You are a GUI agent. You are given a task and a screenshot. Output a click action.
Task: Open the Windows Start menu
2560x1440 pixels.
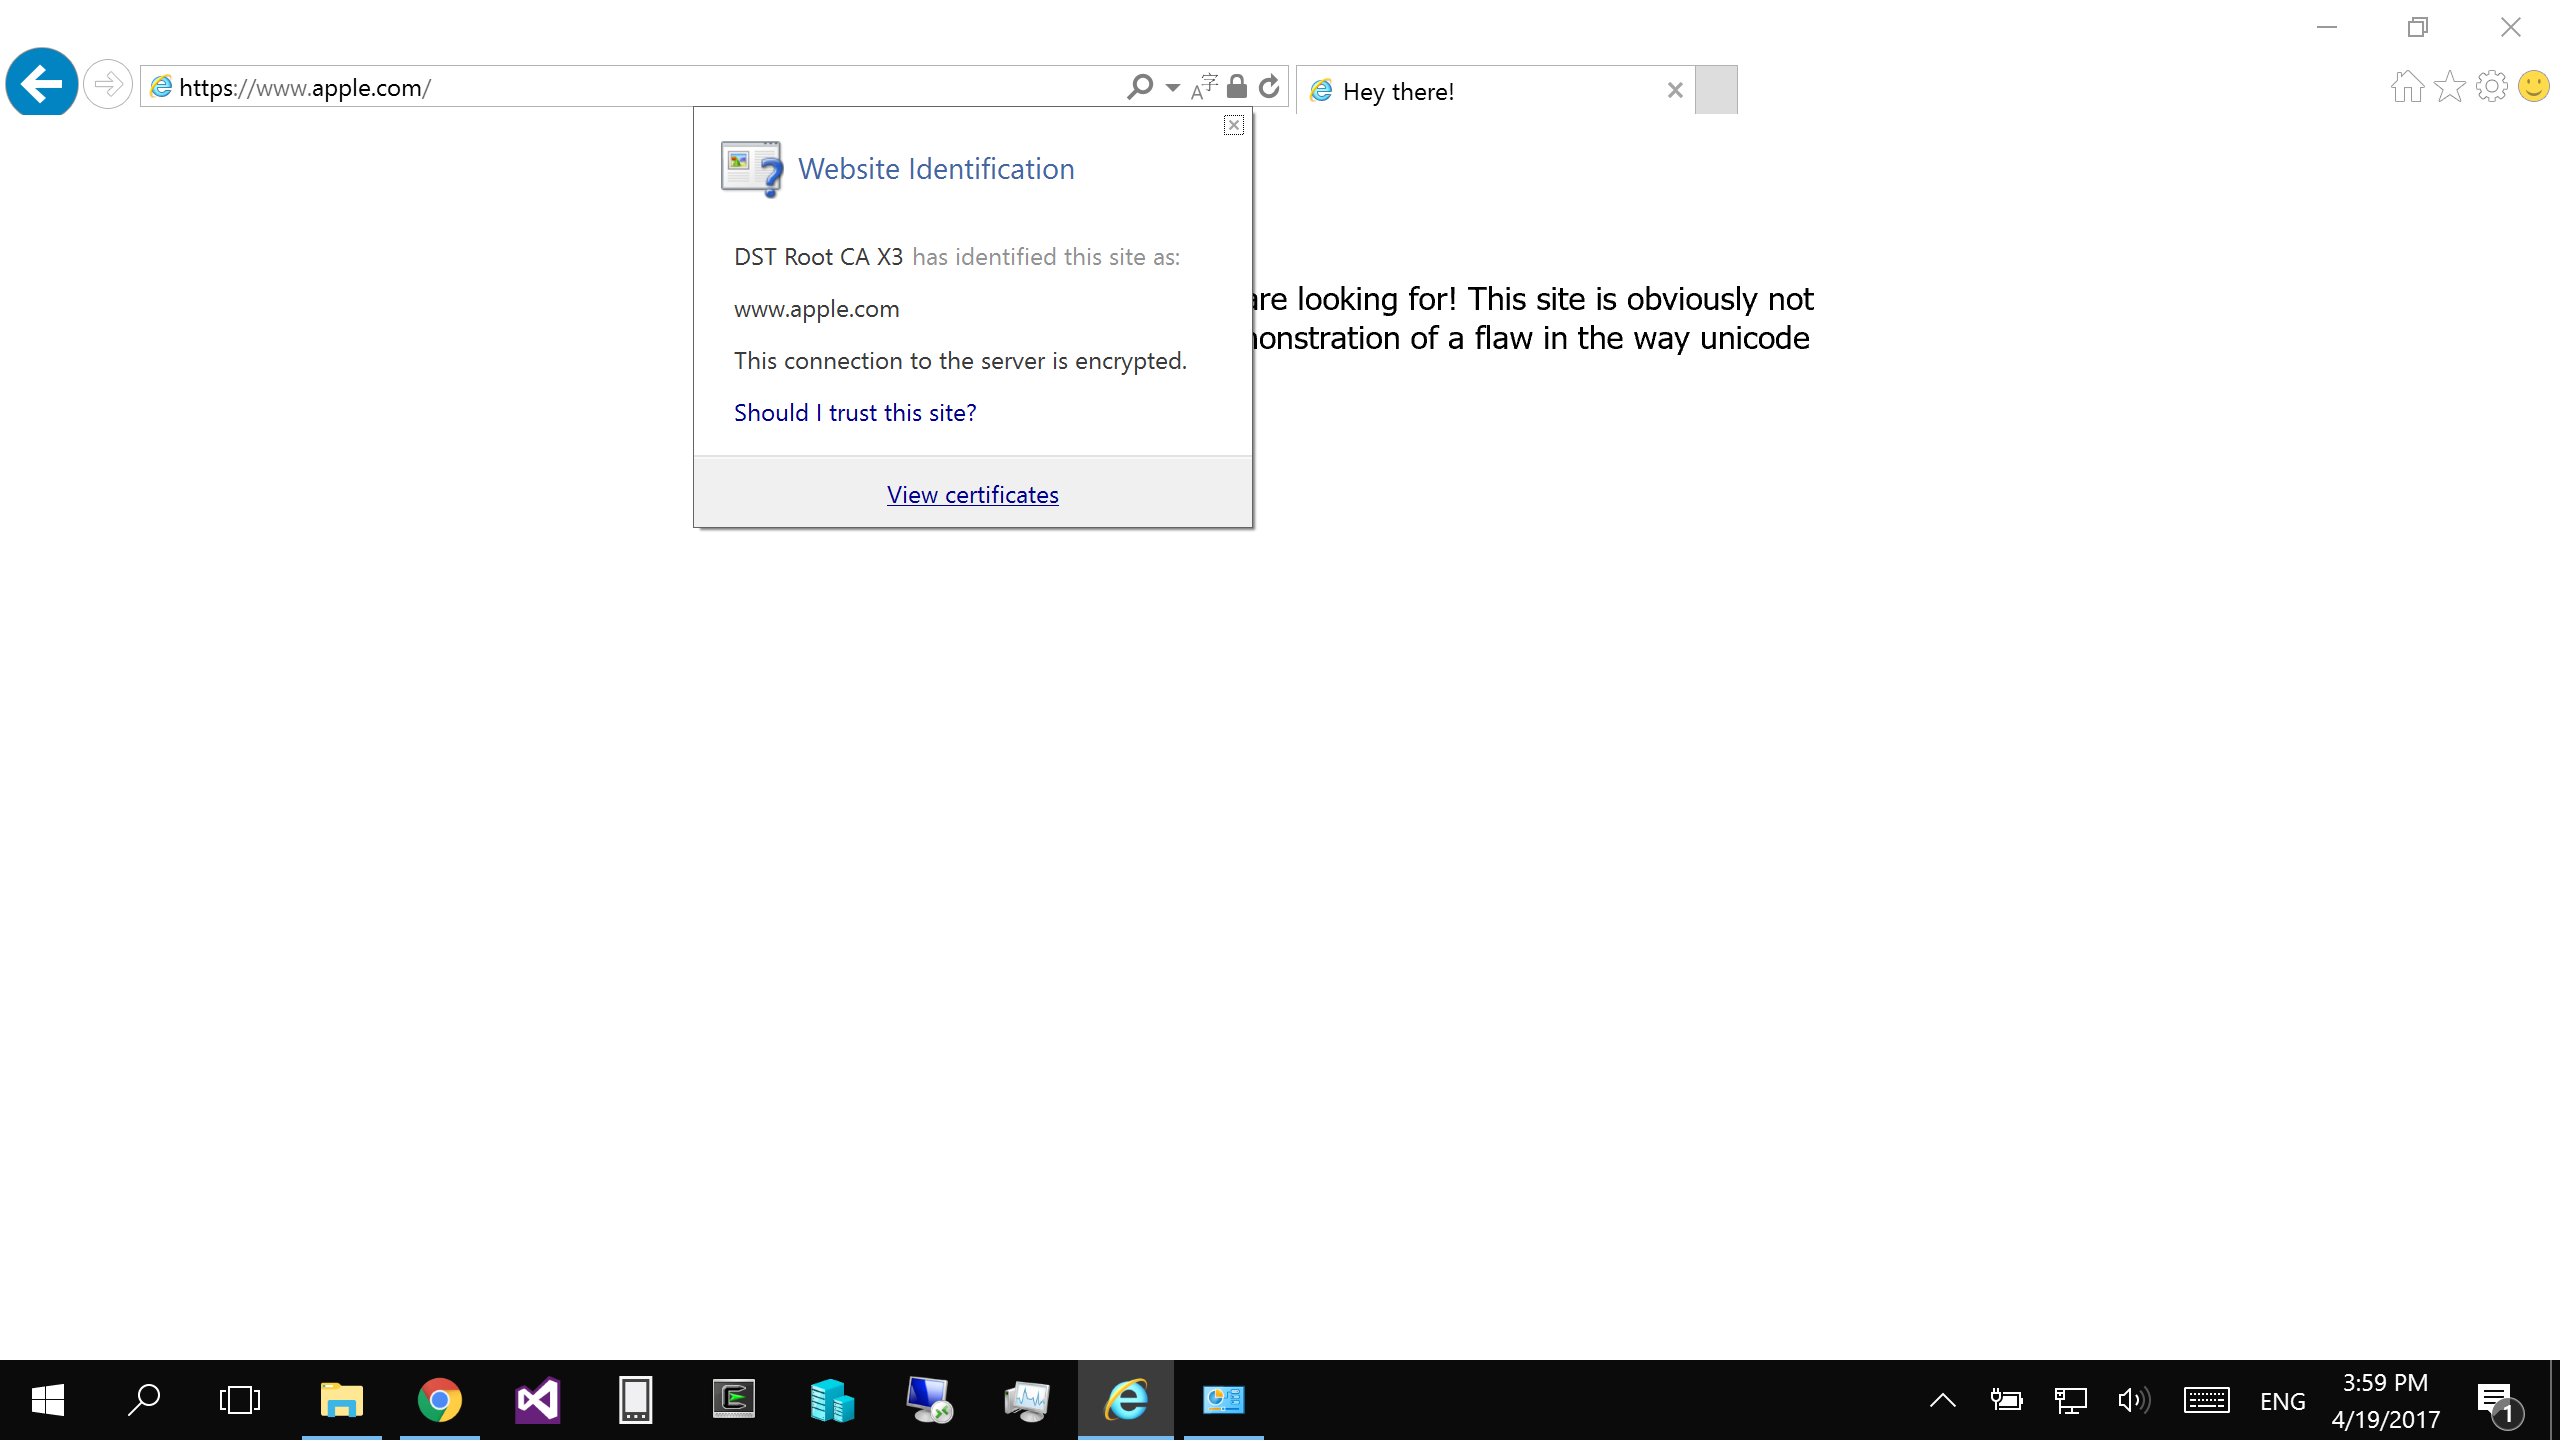click(x=48, y=1400)
